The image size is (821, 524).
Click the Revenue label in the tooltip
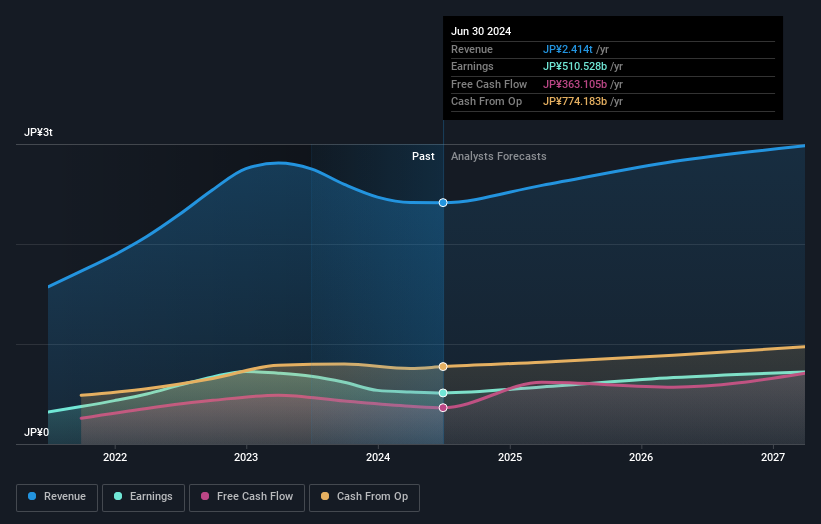click(472, 49)
